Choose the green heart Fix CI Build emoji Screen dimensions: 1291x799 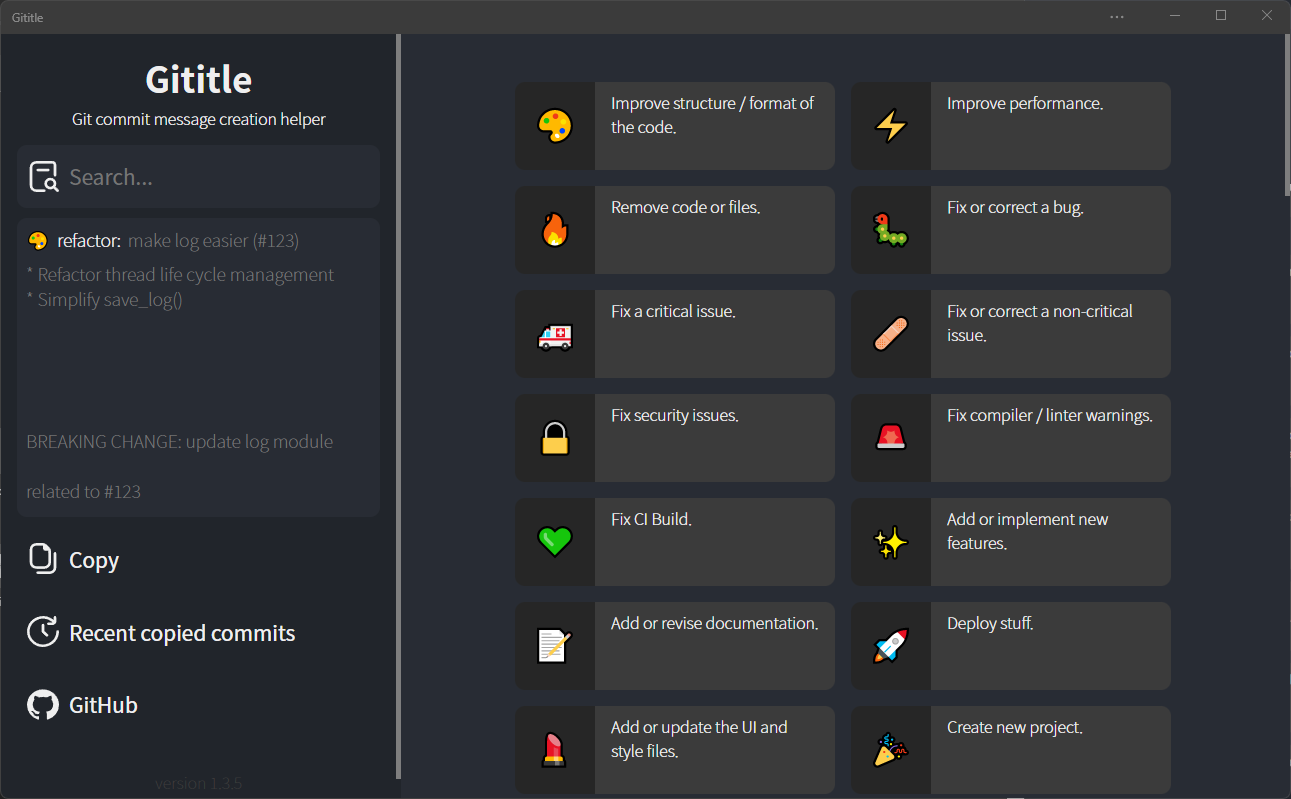[555, 542]
